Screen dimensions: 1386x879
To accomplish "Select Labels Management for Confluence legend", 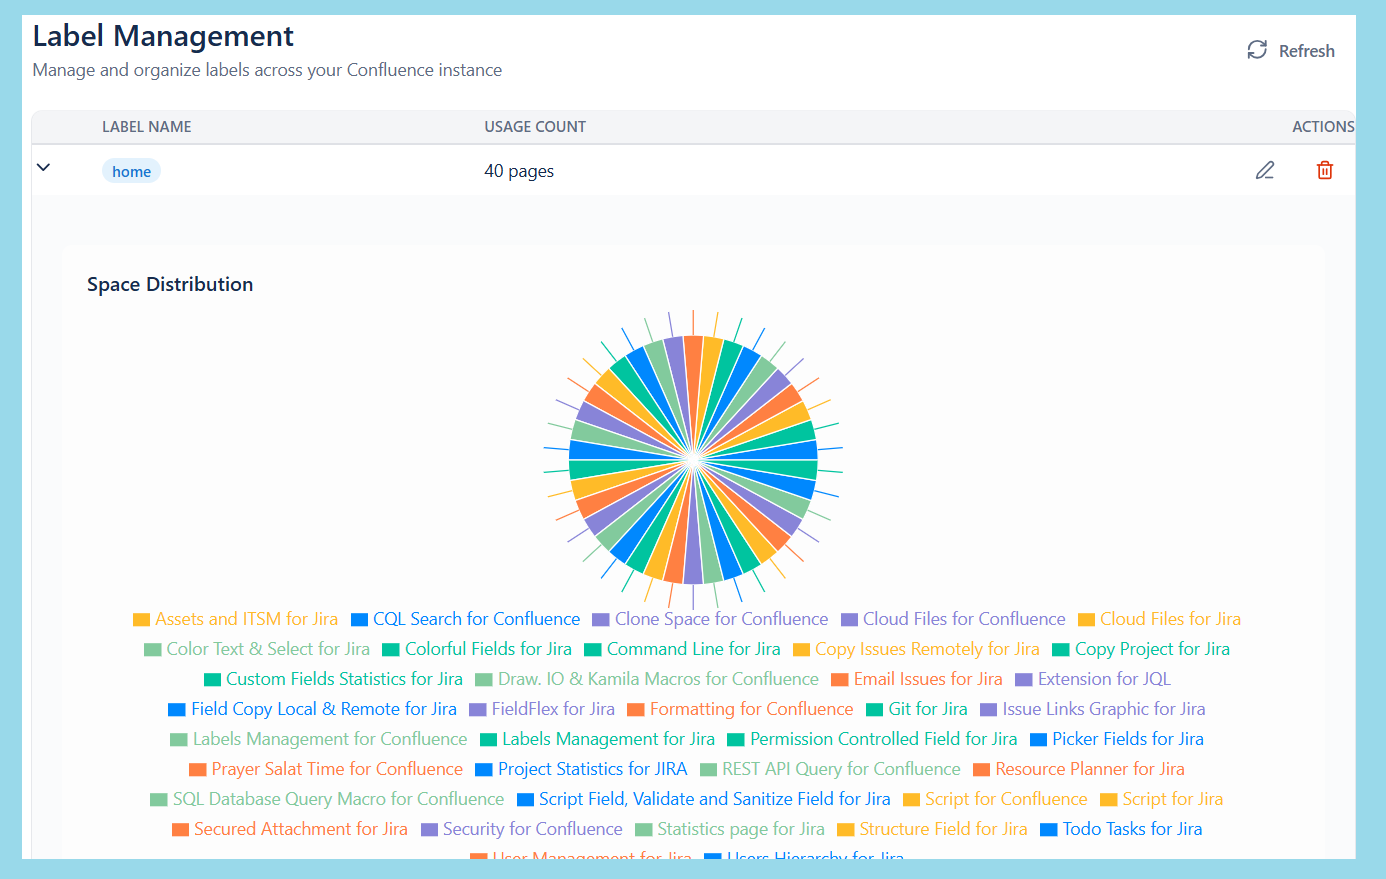I will [319, 739].
